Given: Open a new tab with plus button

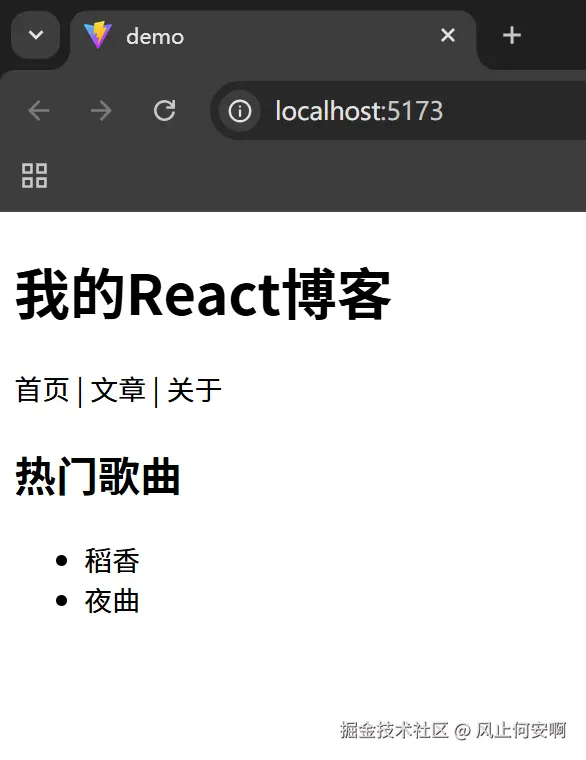Looking at the screenshot, I should pyautogui.click(x=512, y=35).
